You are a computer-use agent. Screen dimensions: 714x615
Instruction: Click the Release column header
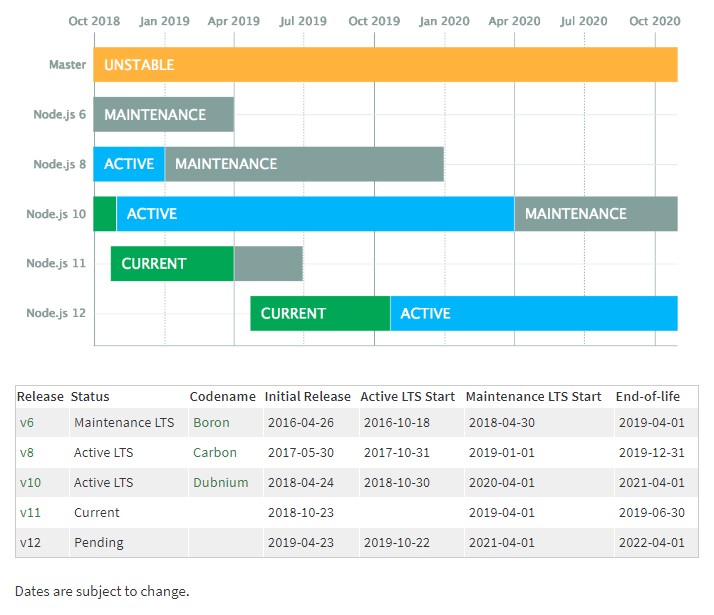[40, 396]
